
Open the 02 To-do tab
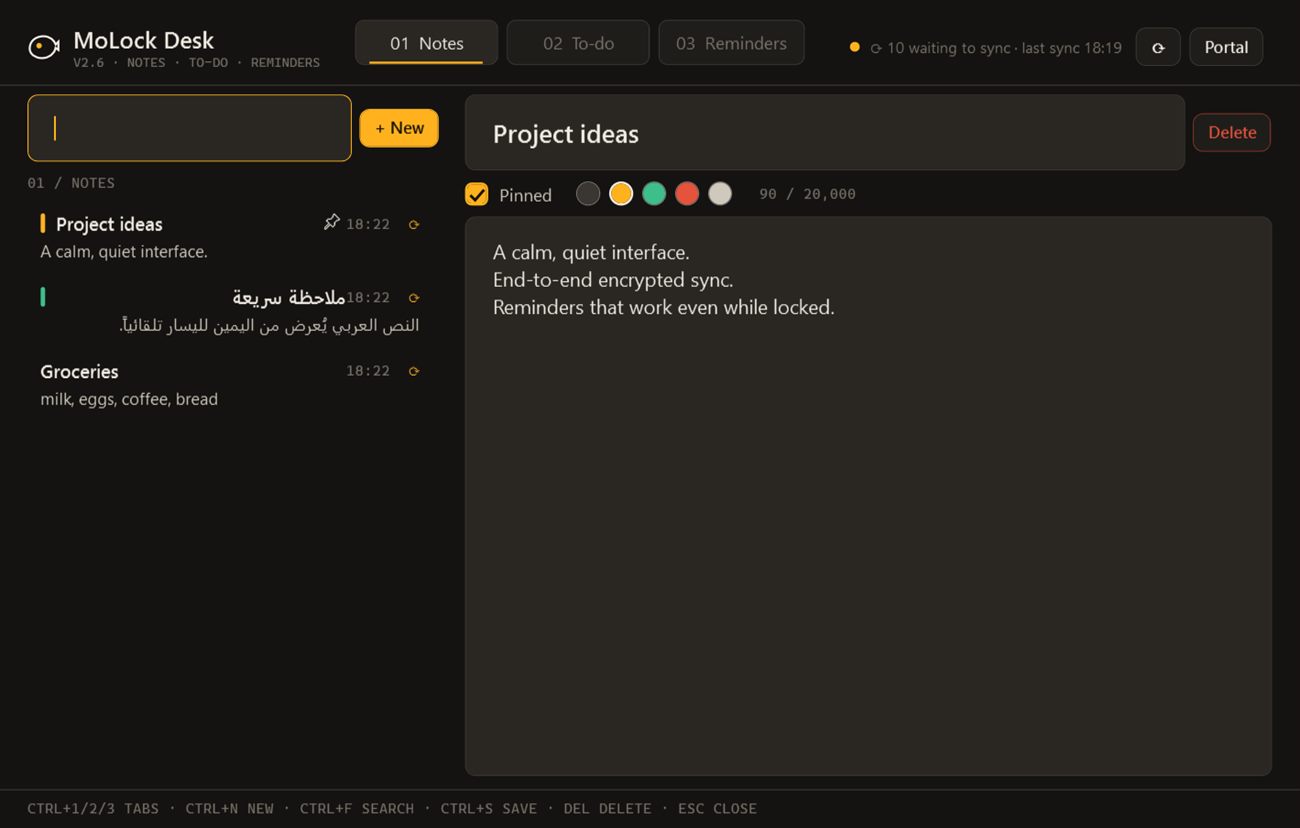pos(578,43)
